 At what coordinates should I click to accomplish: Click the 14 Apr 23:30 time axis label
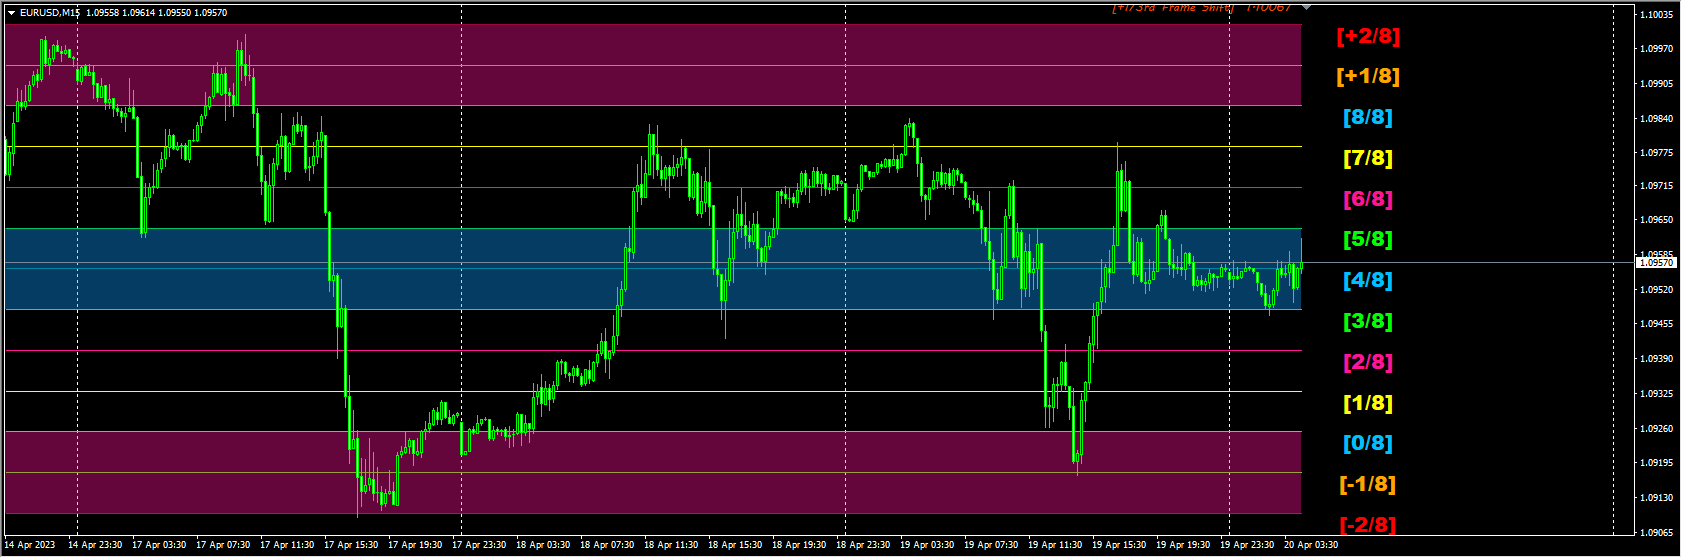(x=95, y=546)
